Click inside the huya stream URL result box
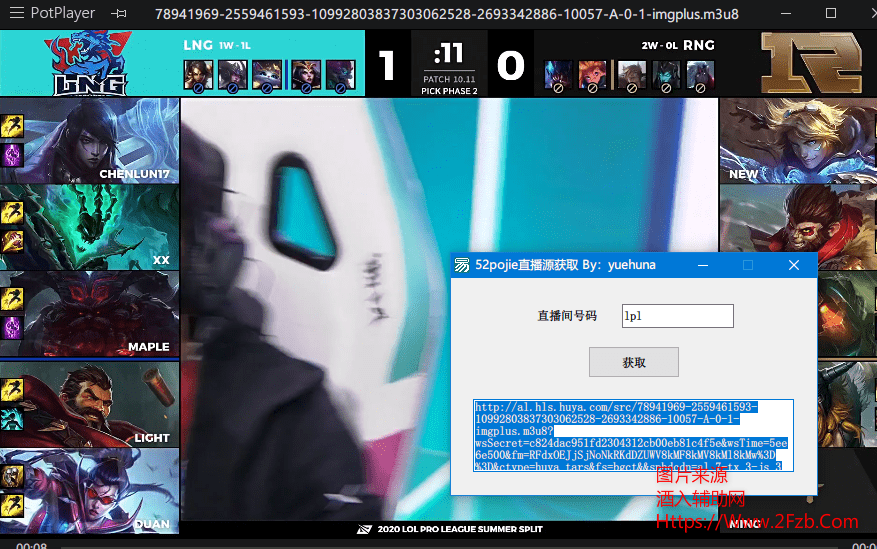Viewport: 877px width, 549px height. (633, 436)
